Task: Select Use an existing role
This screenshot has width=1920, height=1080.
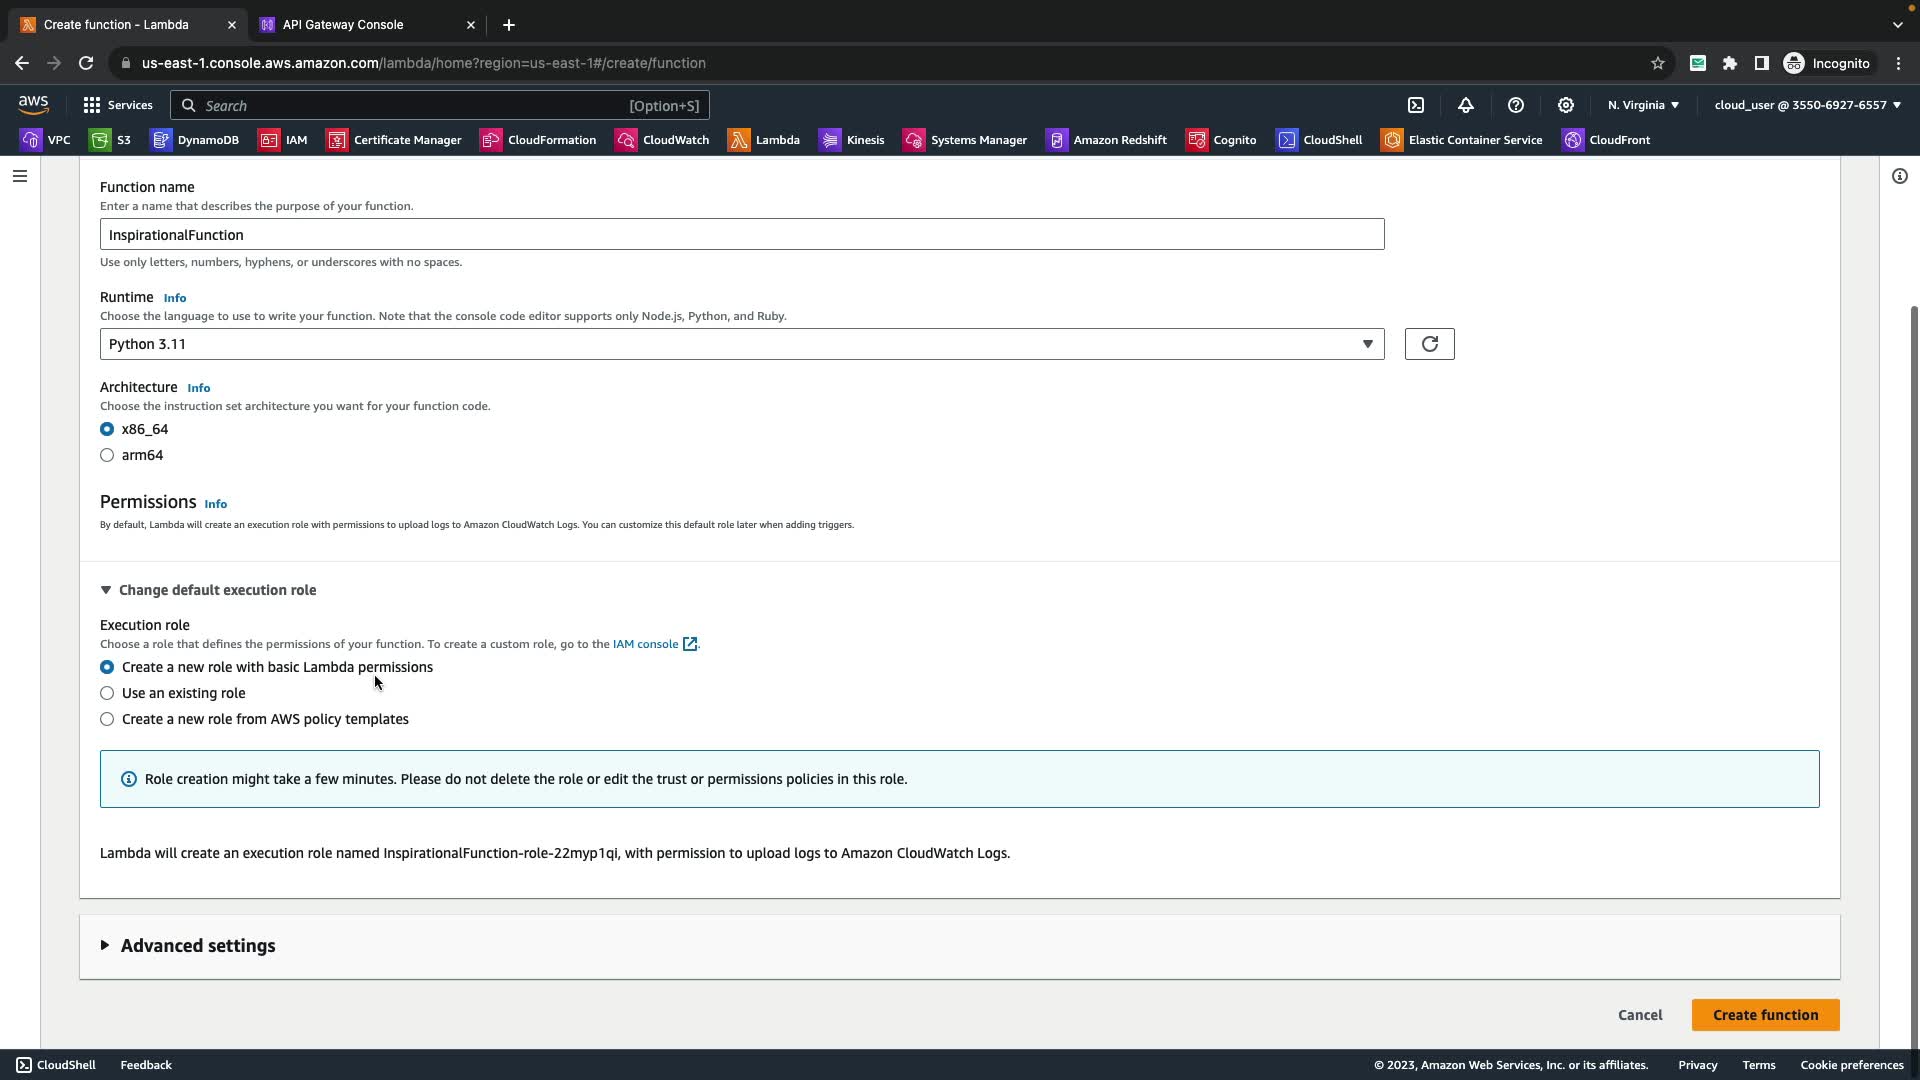Action: coord(107,693)
